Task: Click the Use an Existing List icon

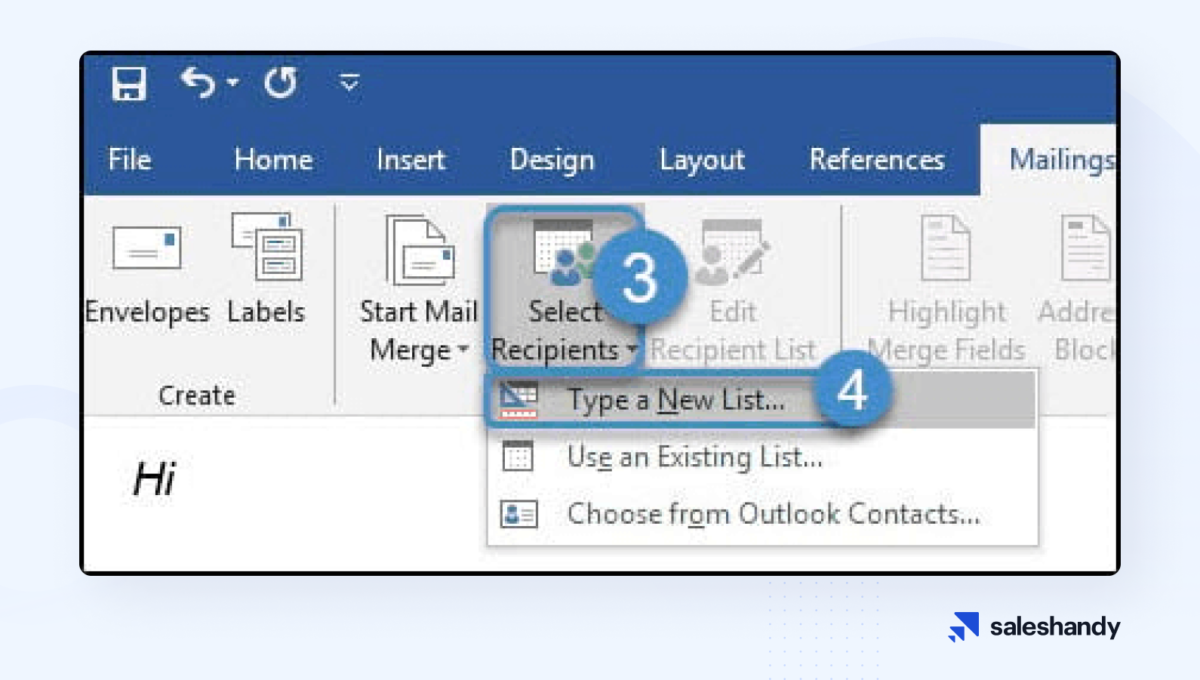Action: [518, 457]
